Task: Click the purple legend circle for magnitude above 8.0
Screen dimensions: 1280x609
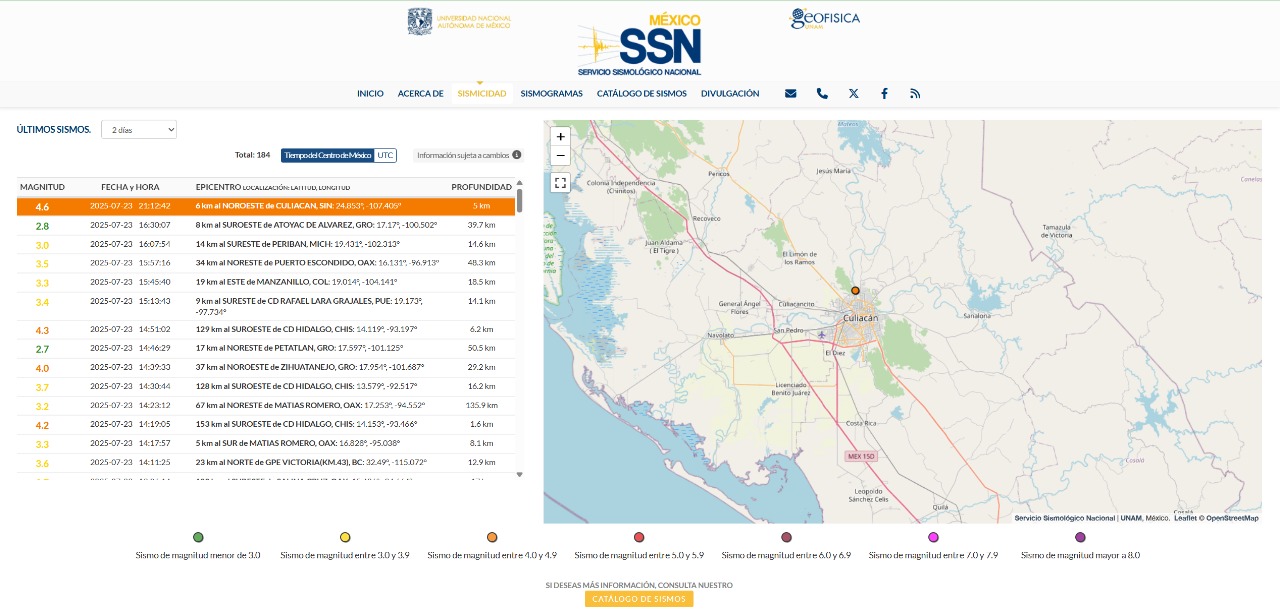Action: (x=1080, y=537)
